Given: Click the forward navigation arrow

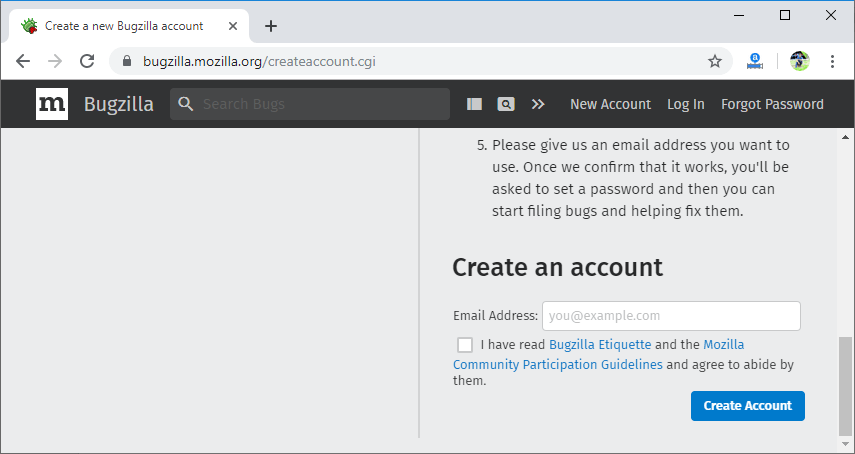Looking at the screenshot, I should click(x=55, y=61).
